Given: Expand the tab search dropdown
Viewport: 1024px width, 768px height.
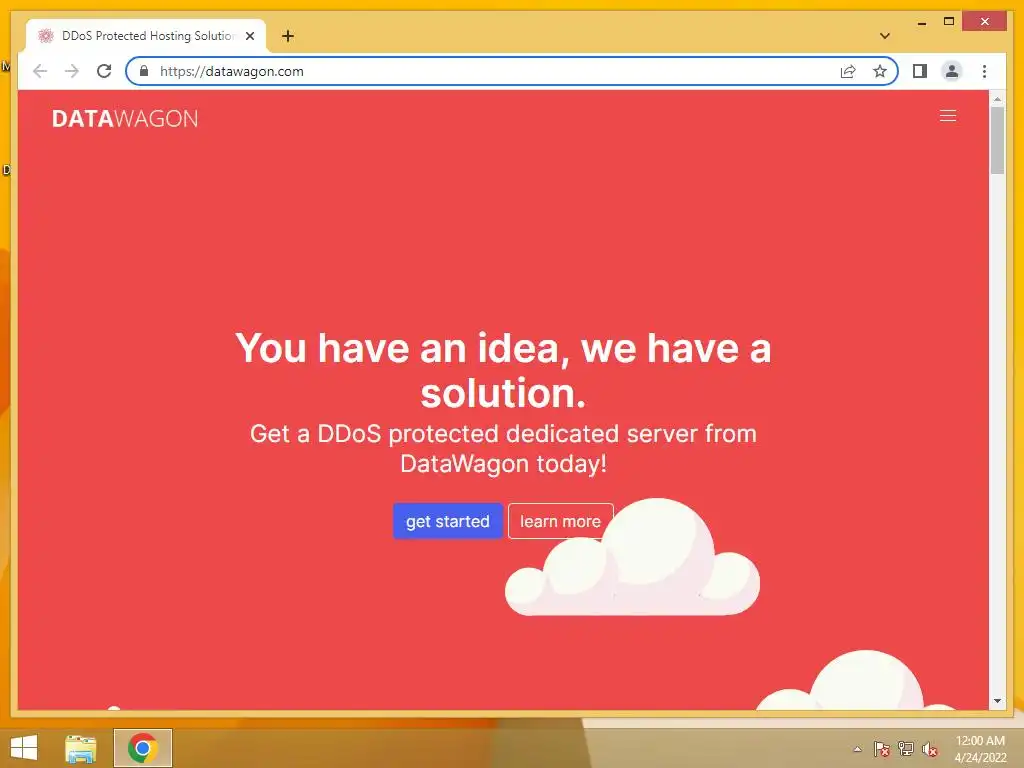Looking at the screenshot, I should [x=885, y=36].
